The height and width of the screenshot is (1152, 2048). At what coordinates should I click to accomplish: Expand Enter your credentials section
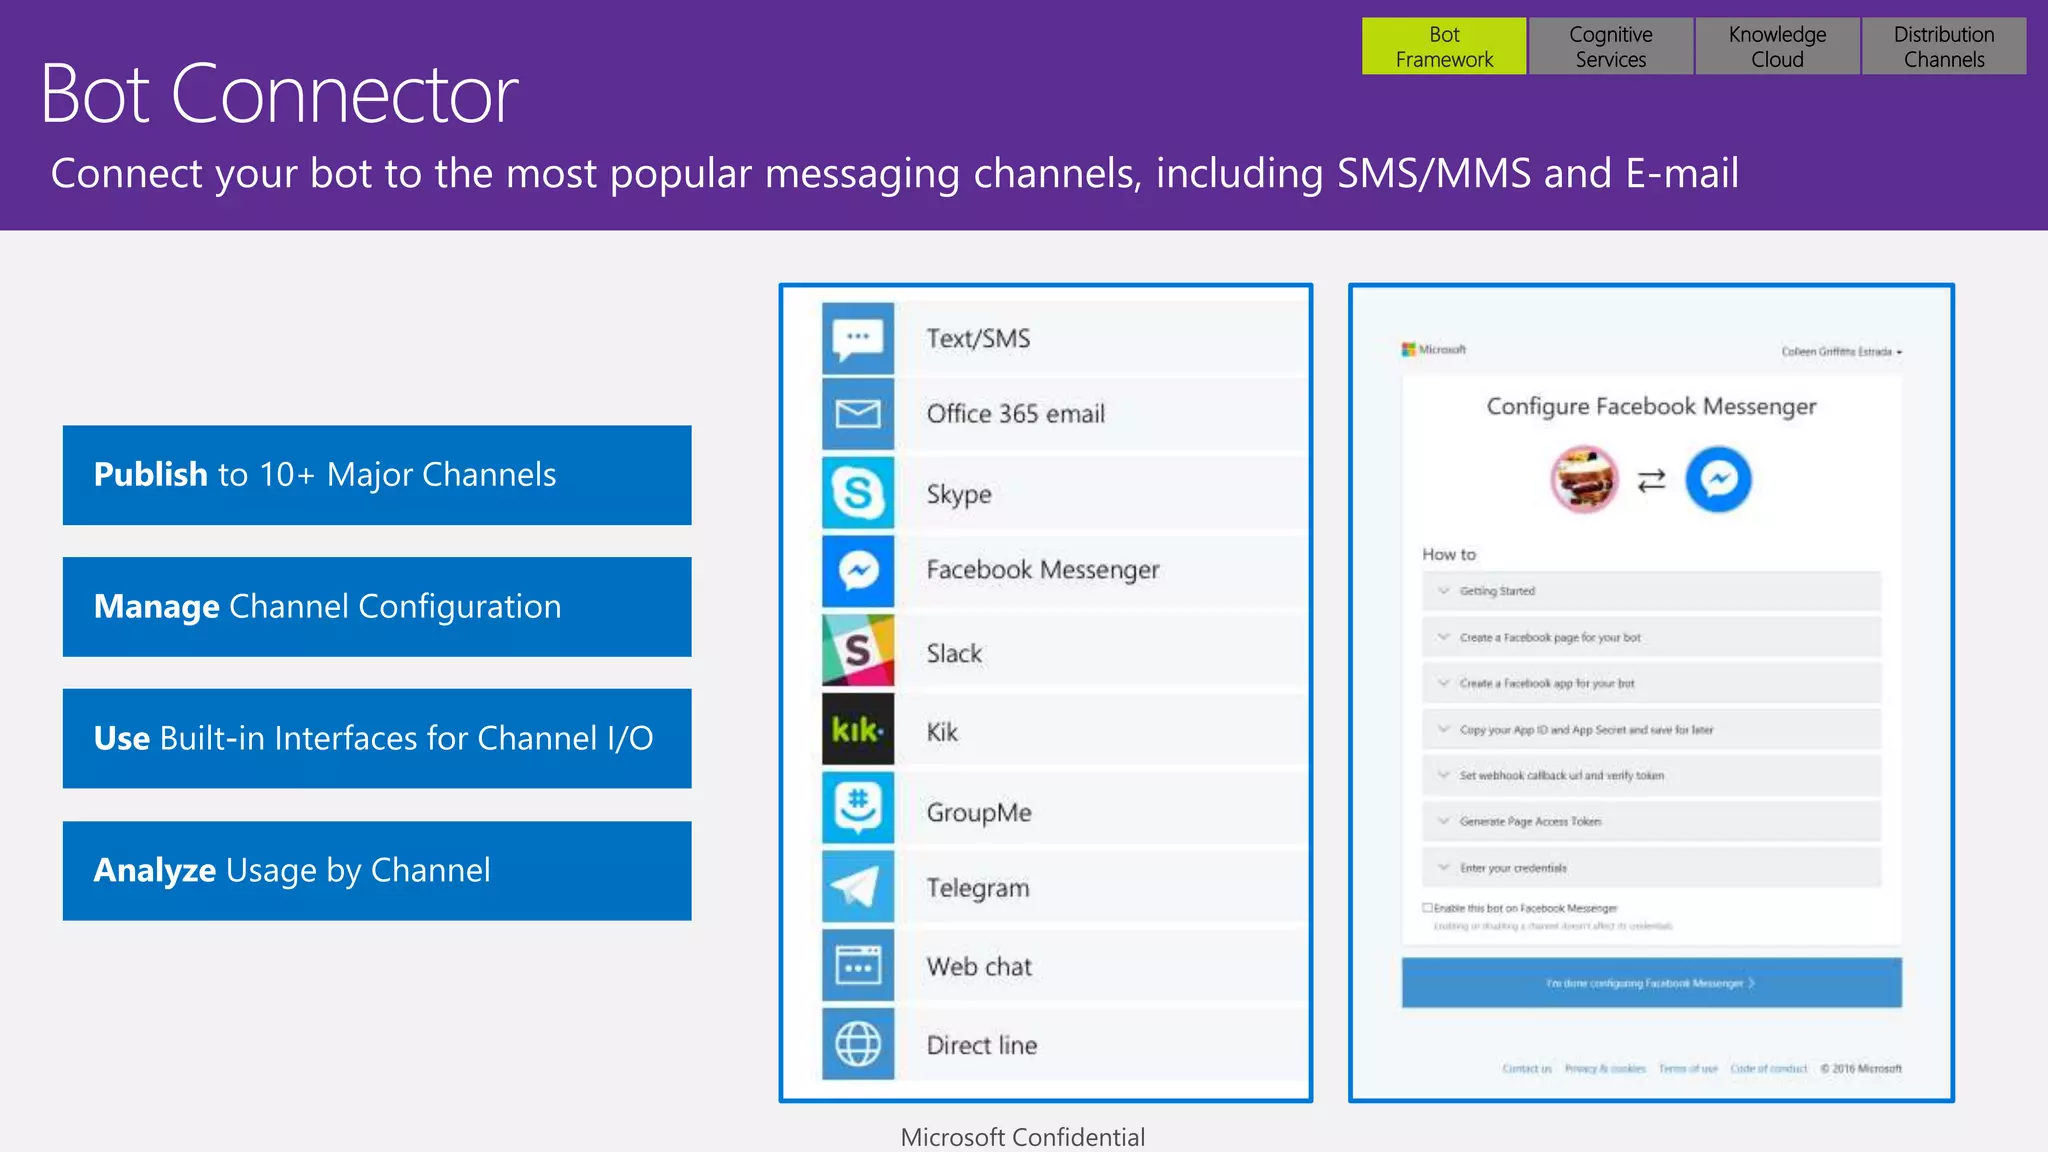1651,867
